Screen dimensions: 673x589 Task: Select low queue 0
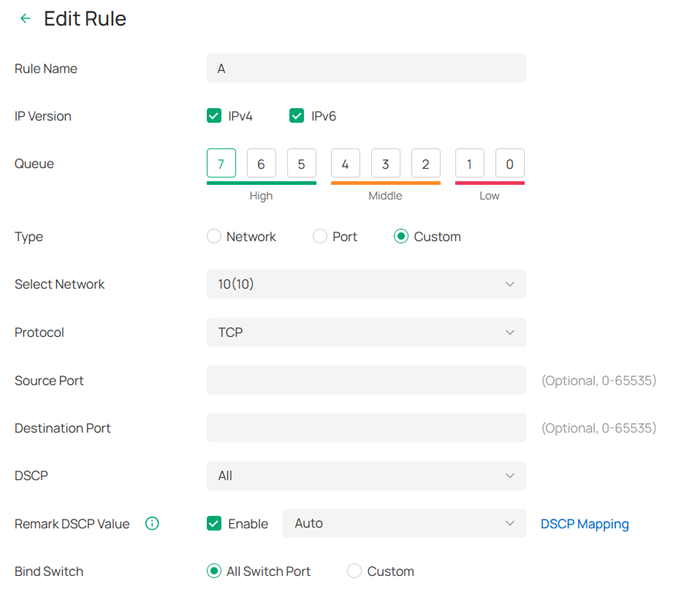click(509, 163)
